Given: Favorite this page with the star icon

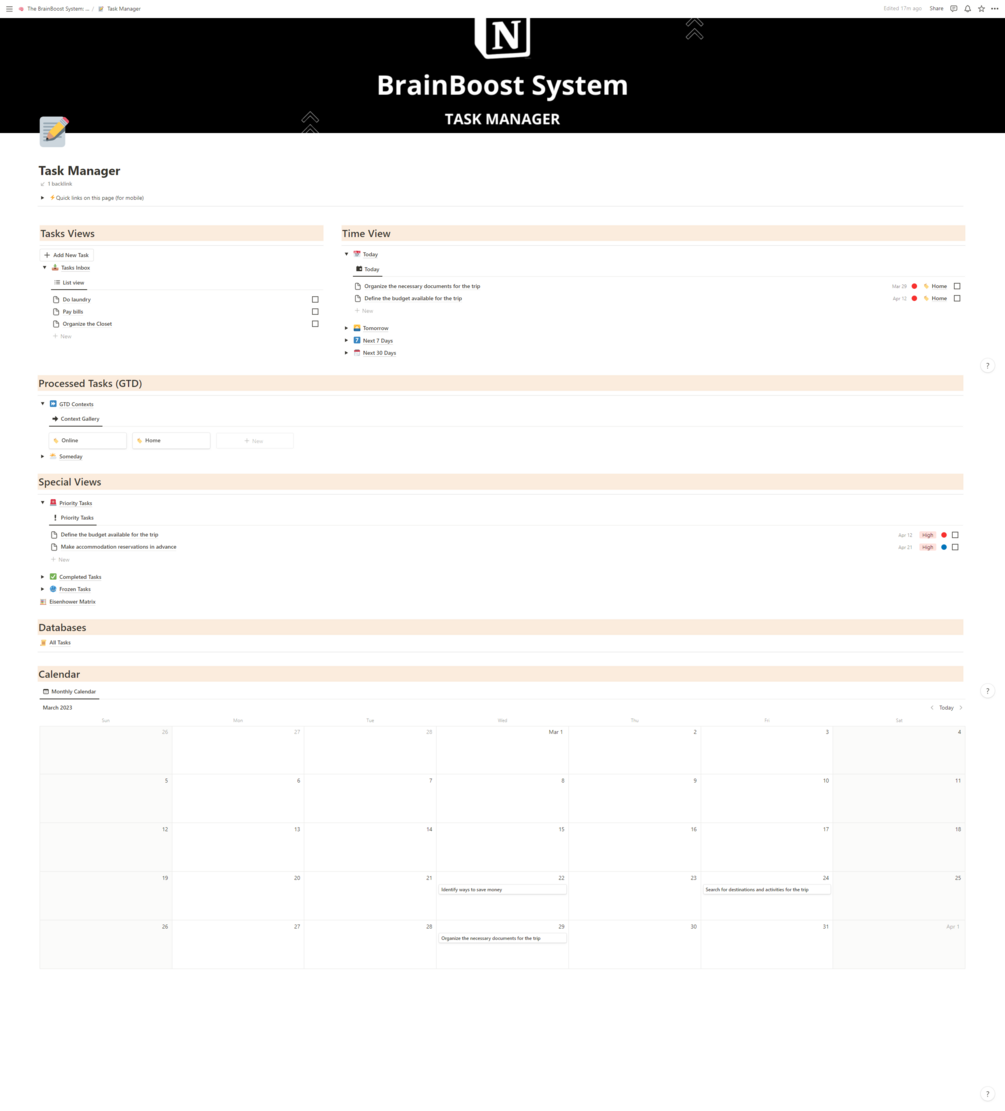Looking at the screenshot, I should 982,9.
